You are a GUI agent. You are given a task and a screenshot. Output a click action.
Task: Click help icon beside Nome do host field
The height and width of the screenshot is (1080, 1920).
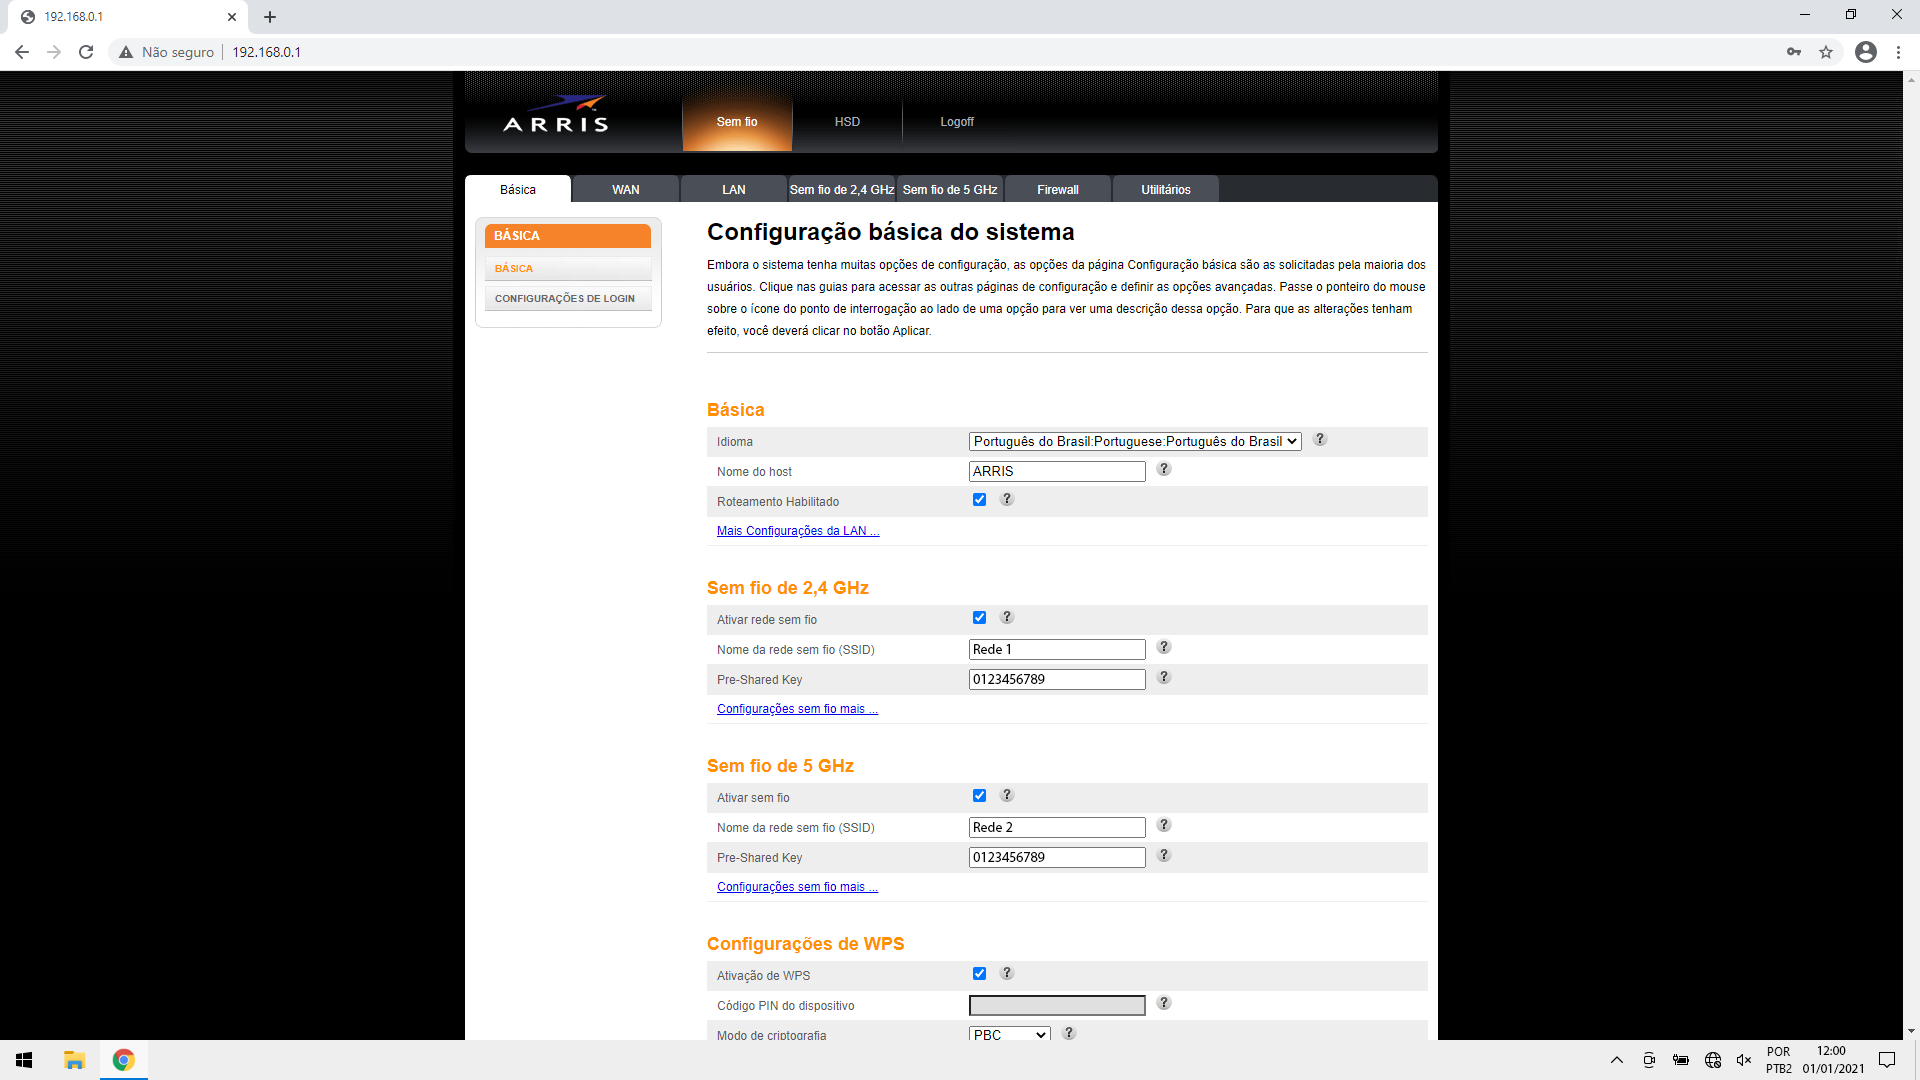click(x=1163, y=469)
